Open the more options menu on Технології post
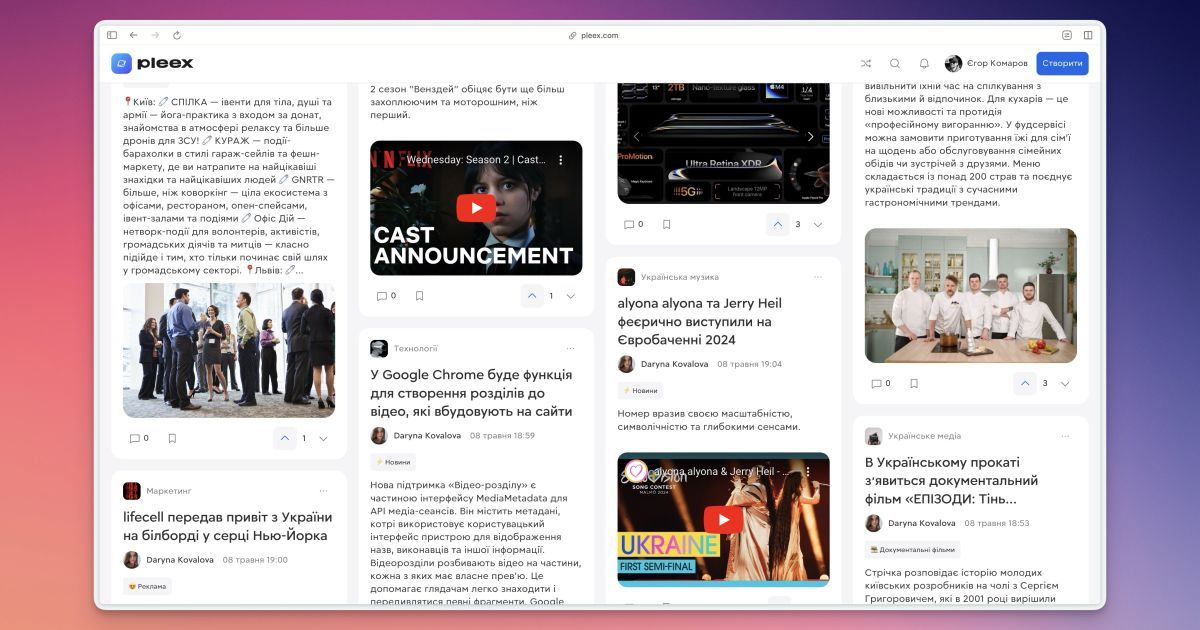This screenshot has width=1200, height=630. click(x=570, y=348)
